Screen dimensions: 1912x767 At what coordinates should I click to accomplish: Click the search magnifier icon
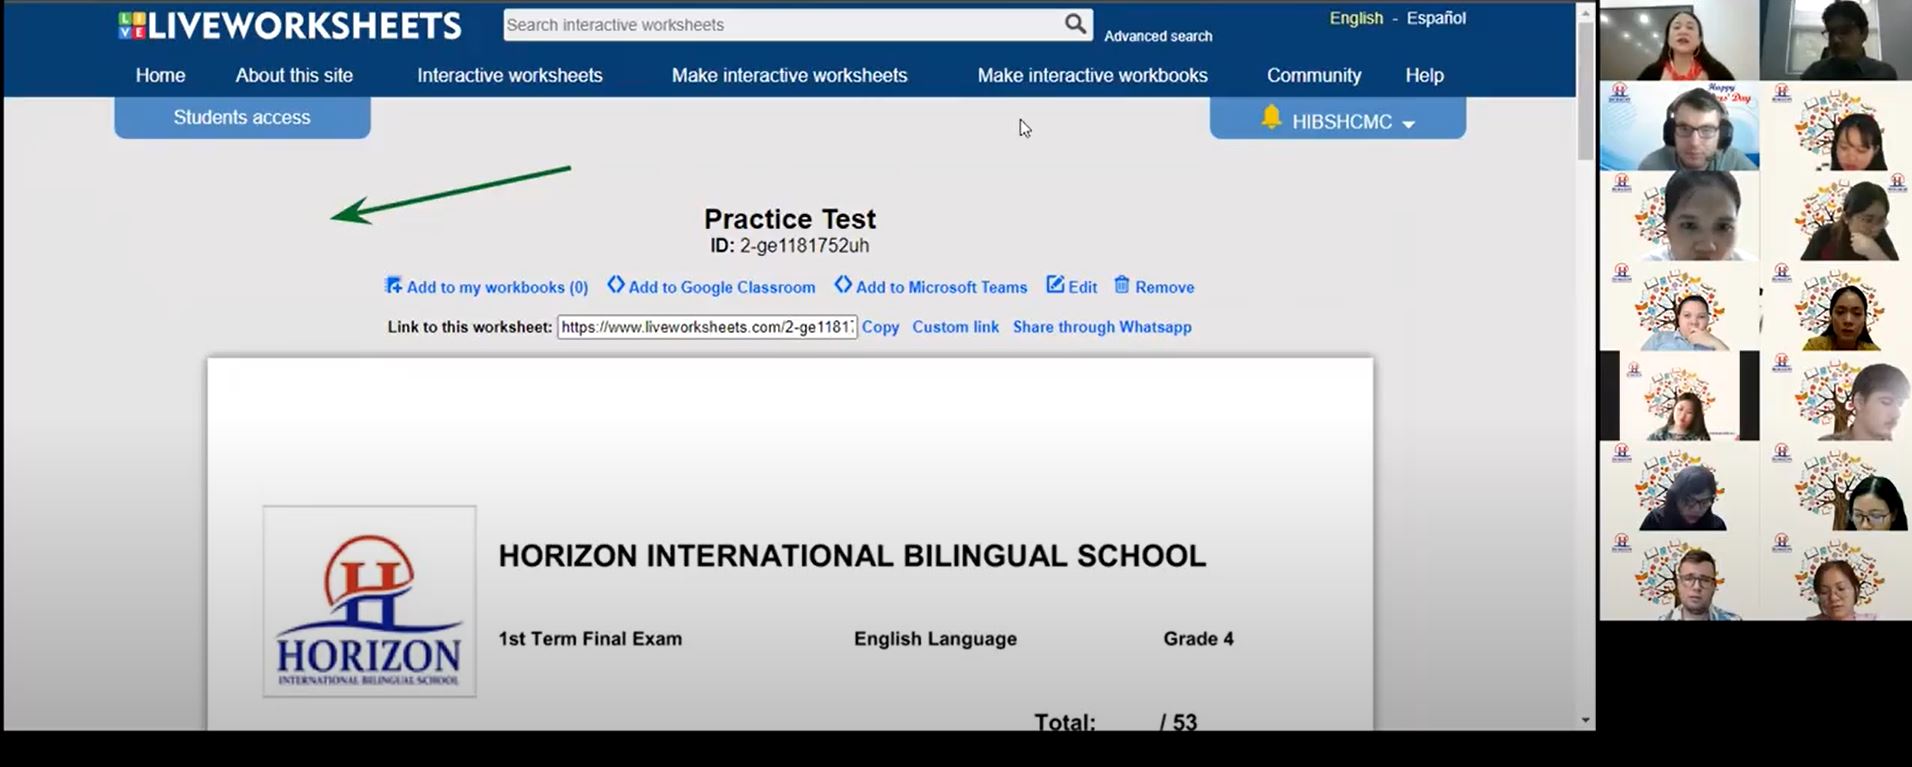(1075, 24)
